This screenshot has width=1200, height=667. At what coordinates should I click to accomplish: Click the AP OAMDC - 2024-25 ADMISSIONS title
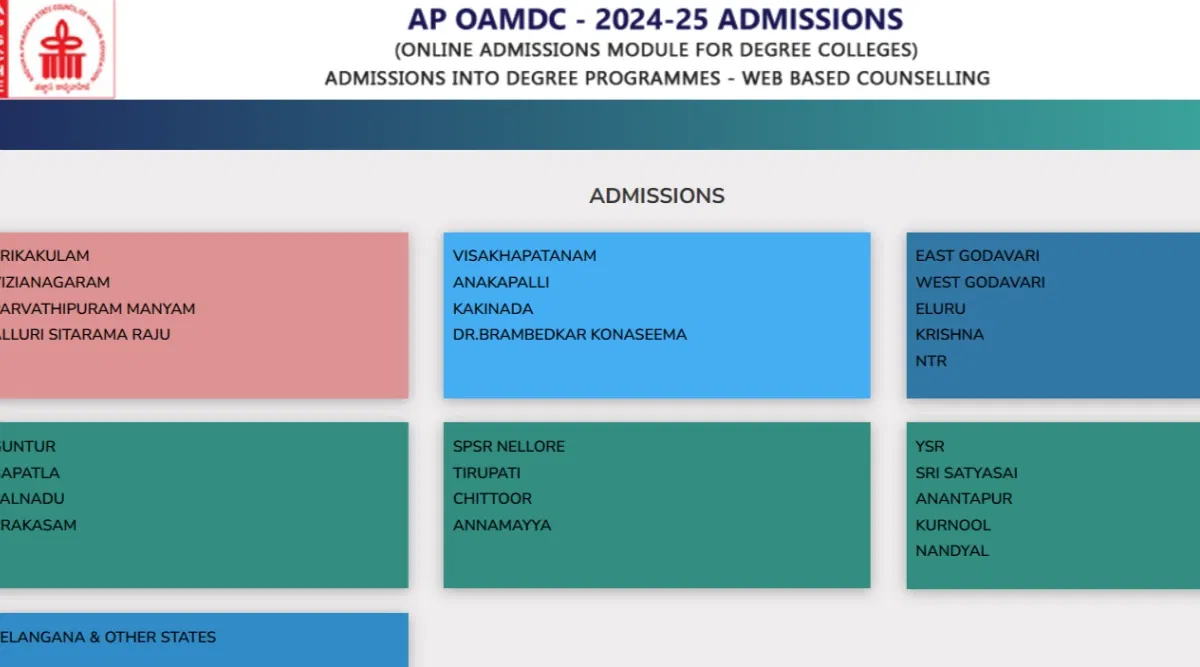pos(656,19)
